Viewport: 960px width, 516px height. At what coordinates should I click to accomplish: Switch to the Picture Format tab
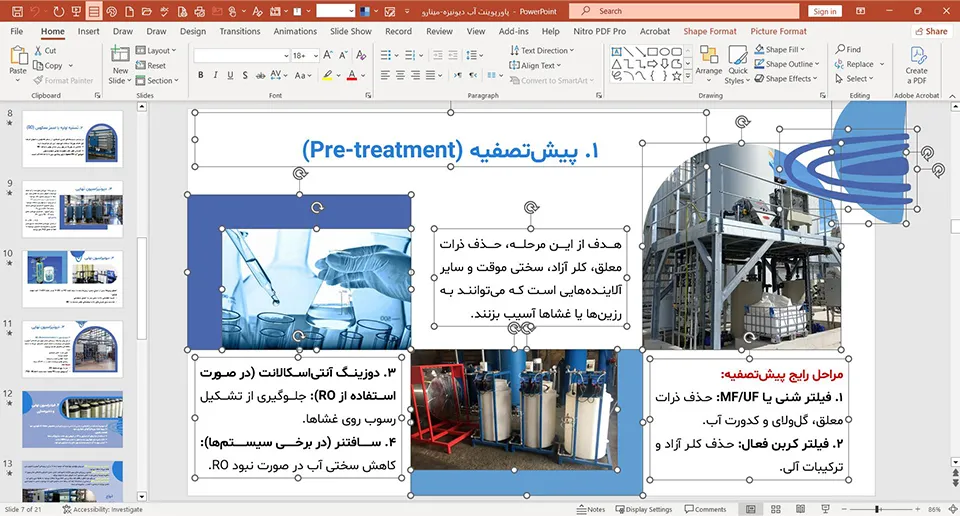coord(779,31)
